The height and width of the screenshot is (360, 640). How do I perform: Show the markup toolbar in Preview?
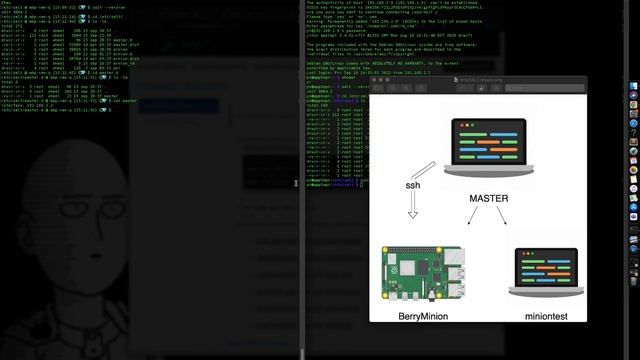click(x=496, y=88)
